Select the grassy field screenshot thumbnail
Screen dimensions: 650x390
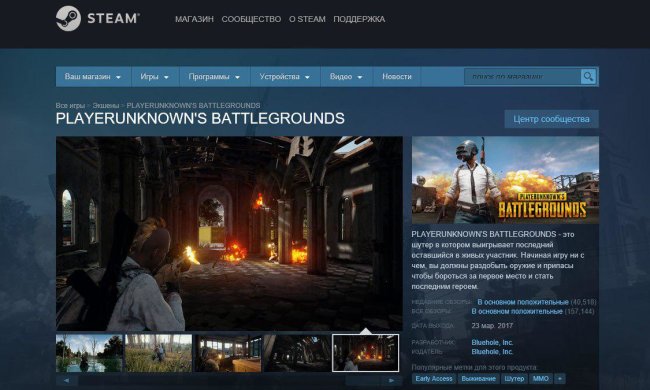(158, 353)
